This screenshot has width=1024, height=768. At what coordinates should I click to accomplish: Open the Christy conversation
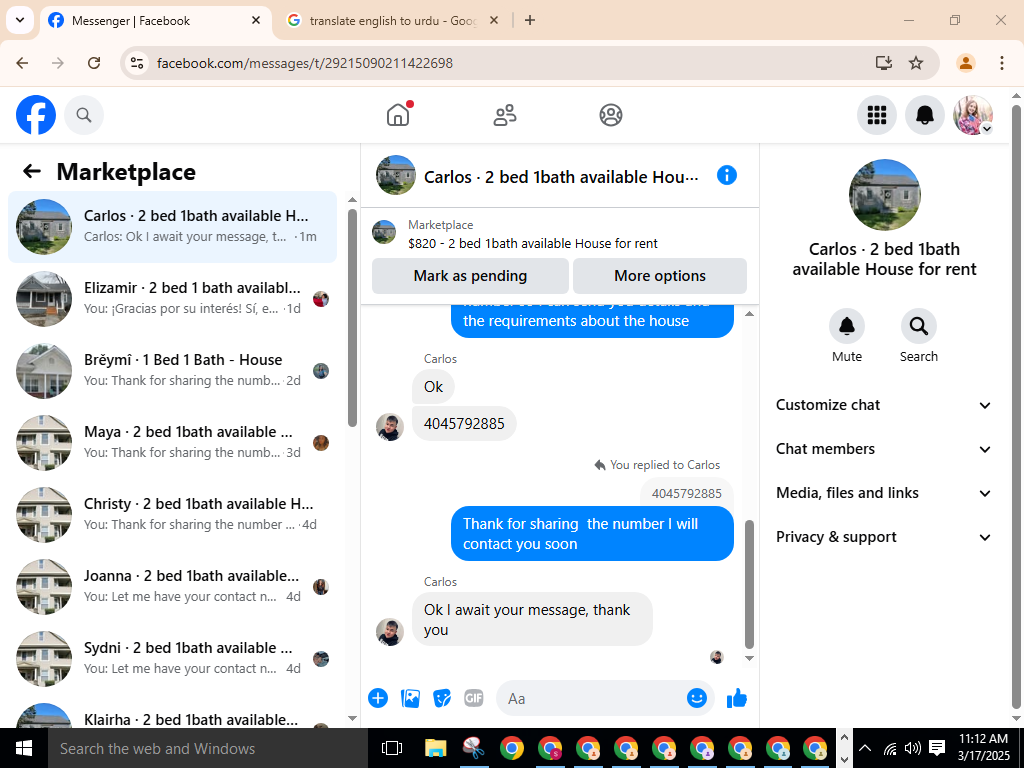(172, 514)
